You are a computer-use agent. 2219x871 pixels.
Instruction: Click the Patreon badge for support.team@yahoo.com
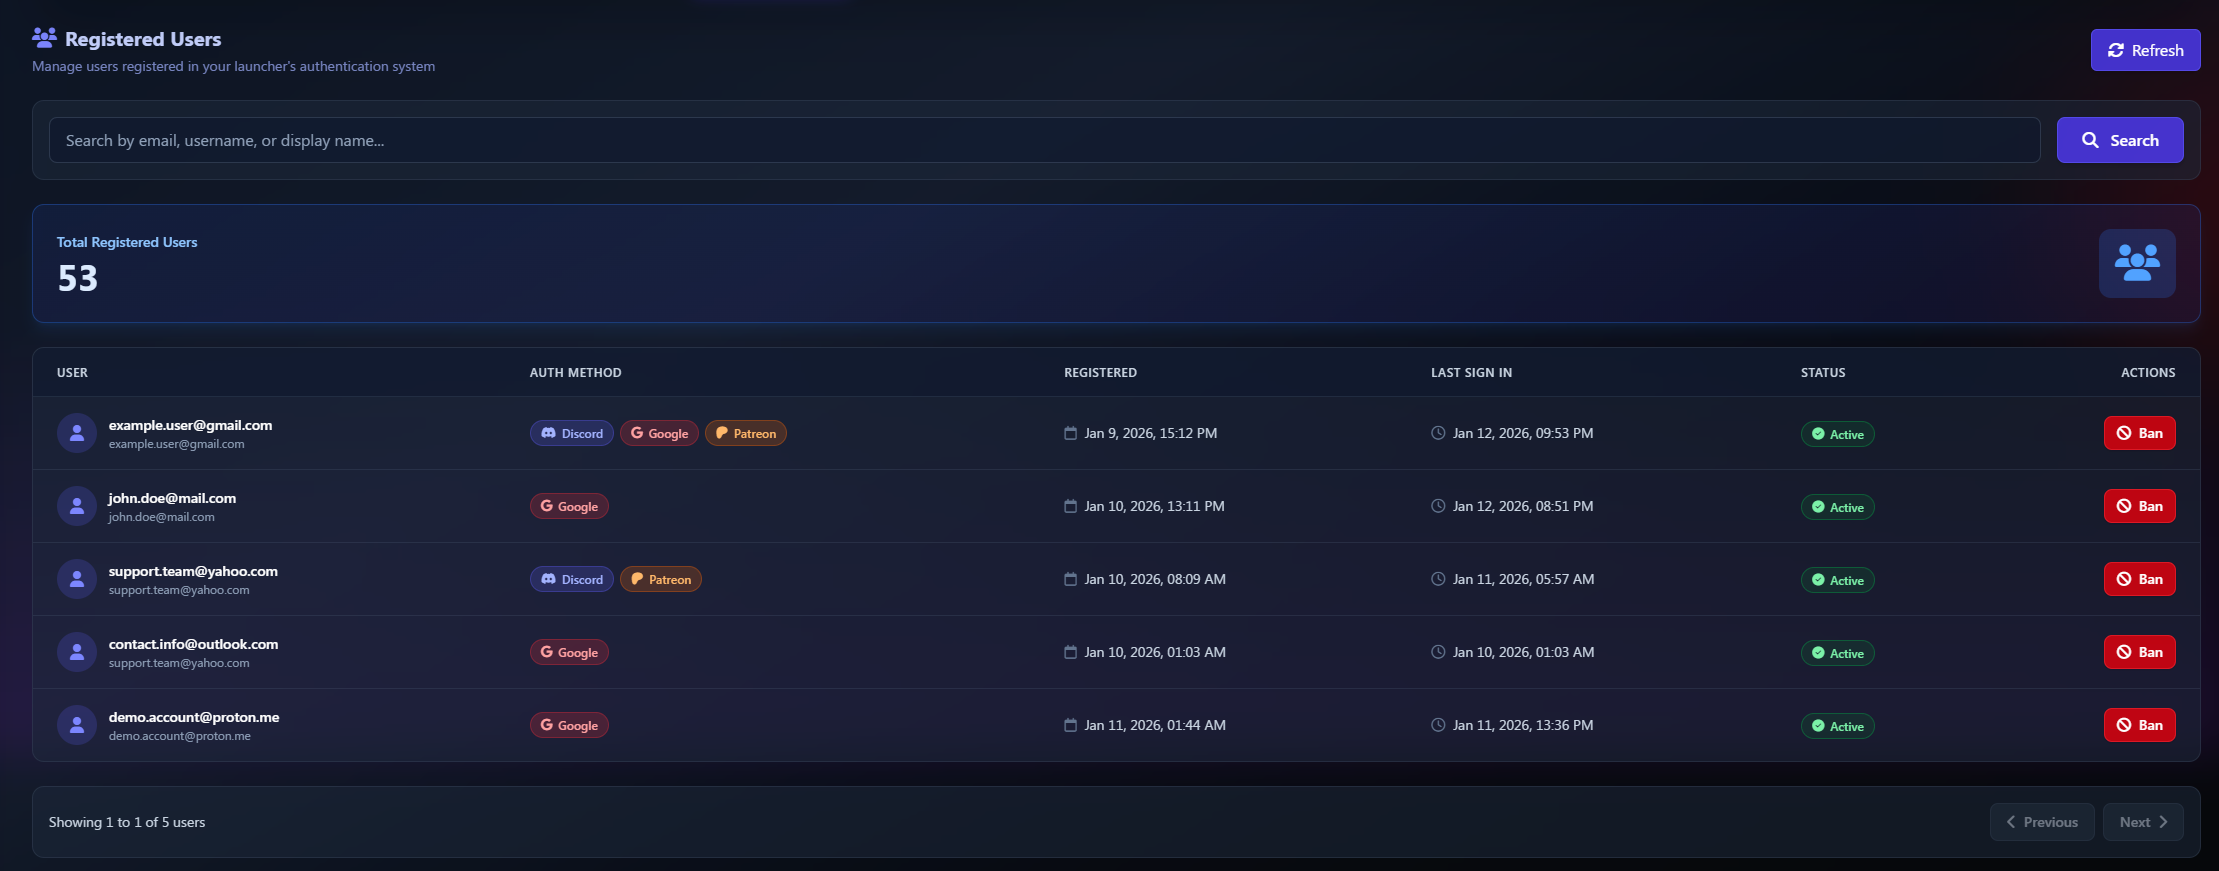click(660, 579)
